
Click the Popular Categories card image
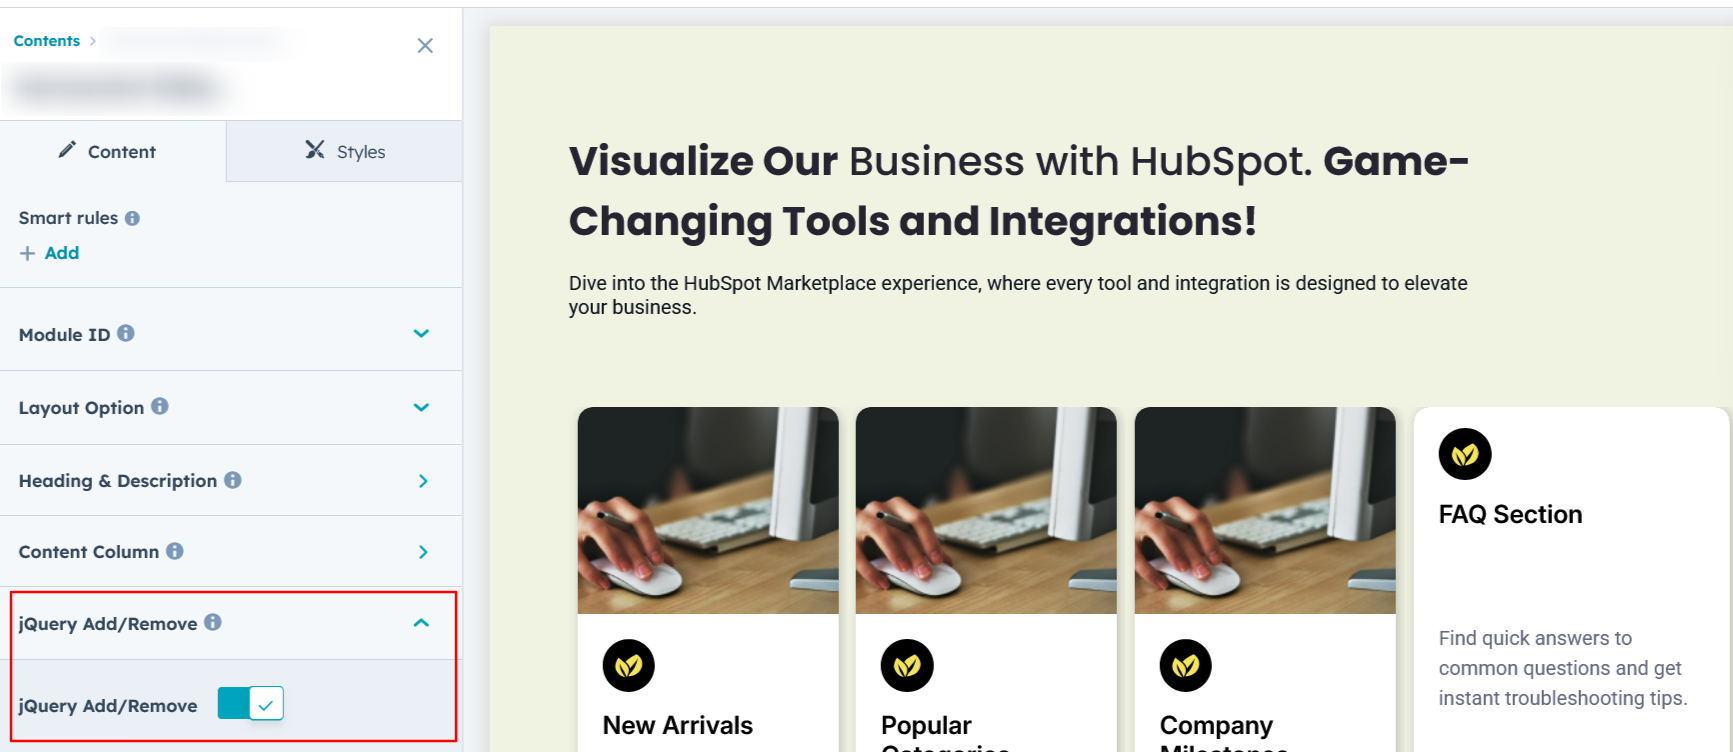[x=986, y=510]
